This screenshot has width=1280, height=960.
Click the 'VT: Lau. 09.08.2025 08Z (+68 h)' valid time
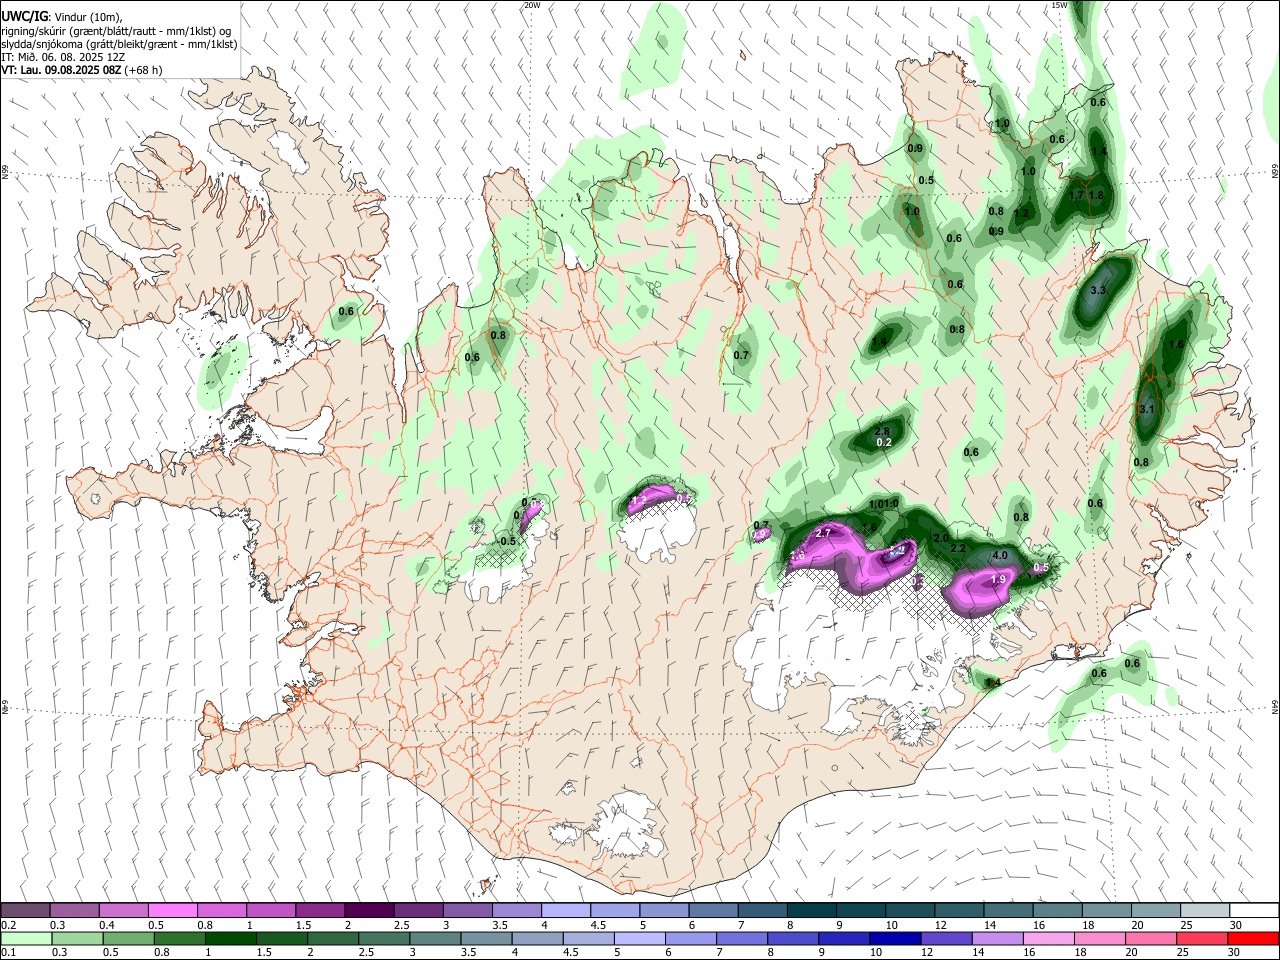tap(81, 70)
